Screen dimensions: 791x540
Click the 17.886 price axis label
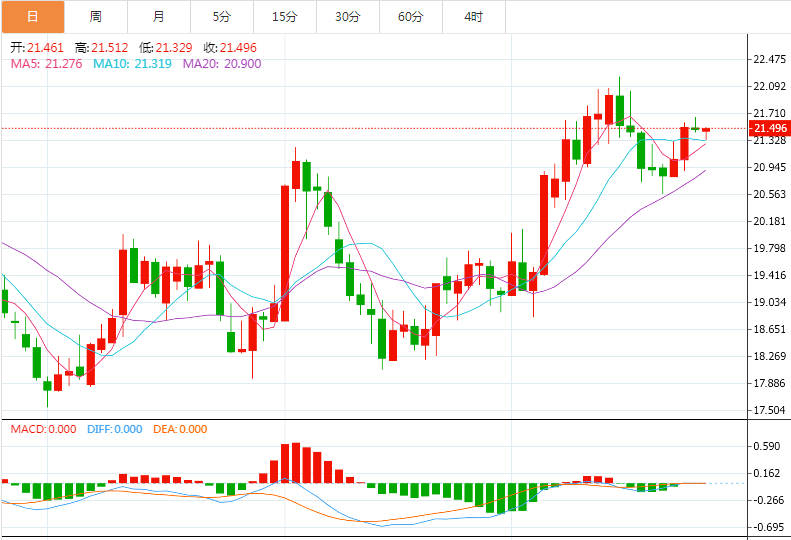(x=769, y=383)
